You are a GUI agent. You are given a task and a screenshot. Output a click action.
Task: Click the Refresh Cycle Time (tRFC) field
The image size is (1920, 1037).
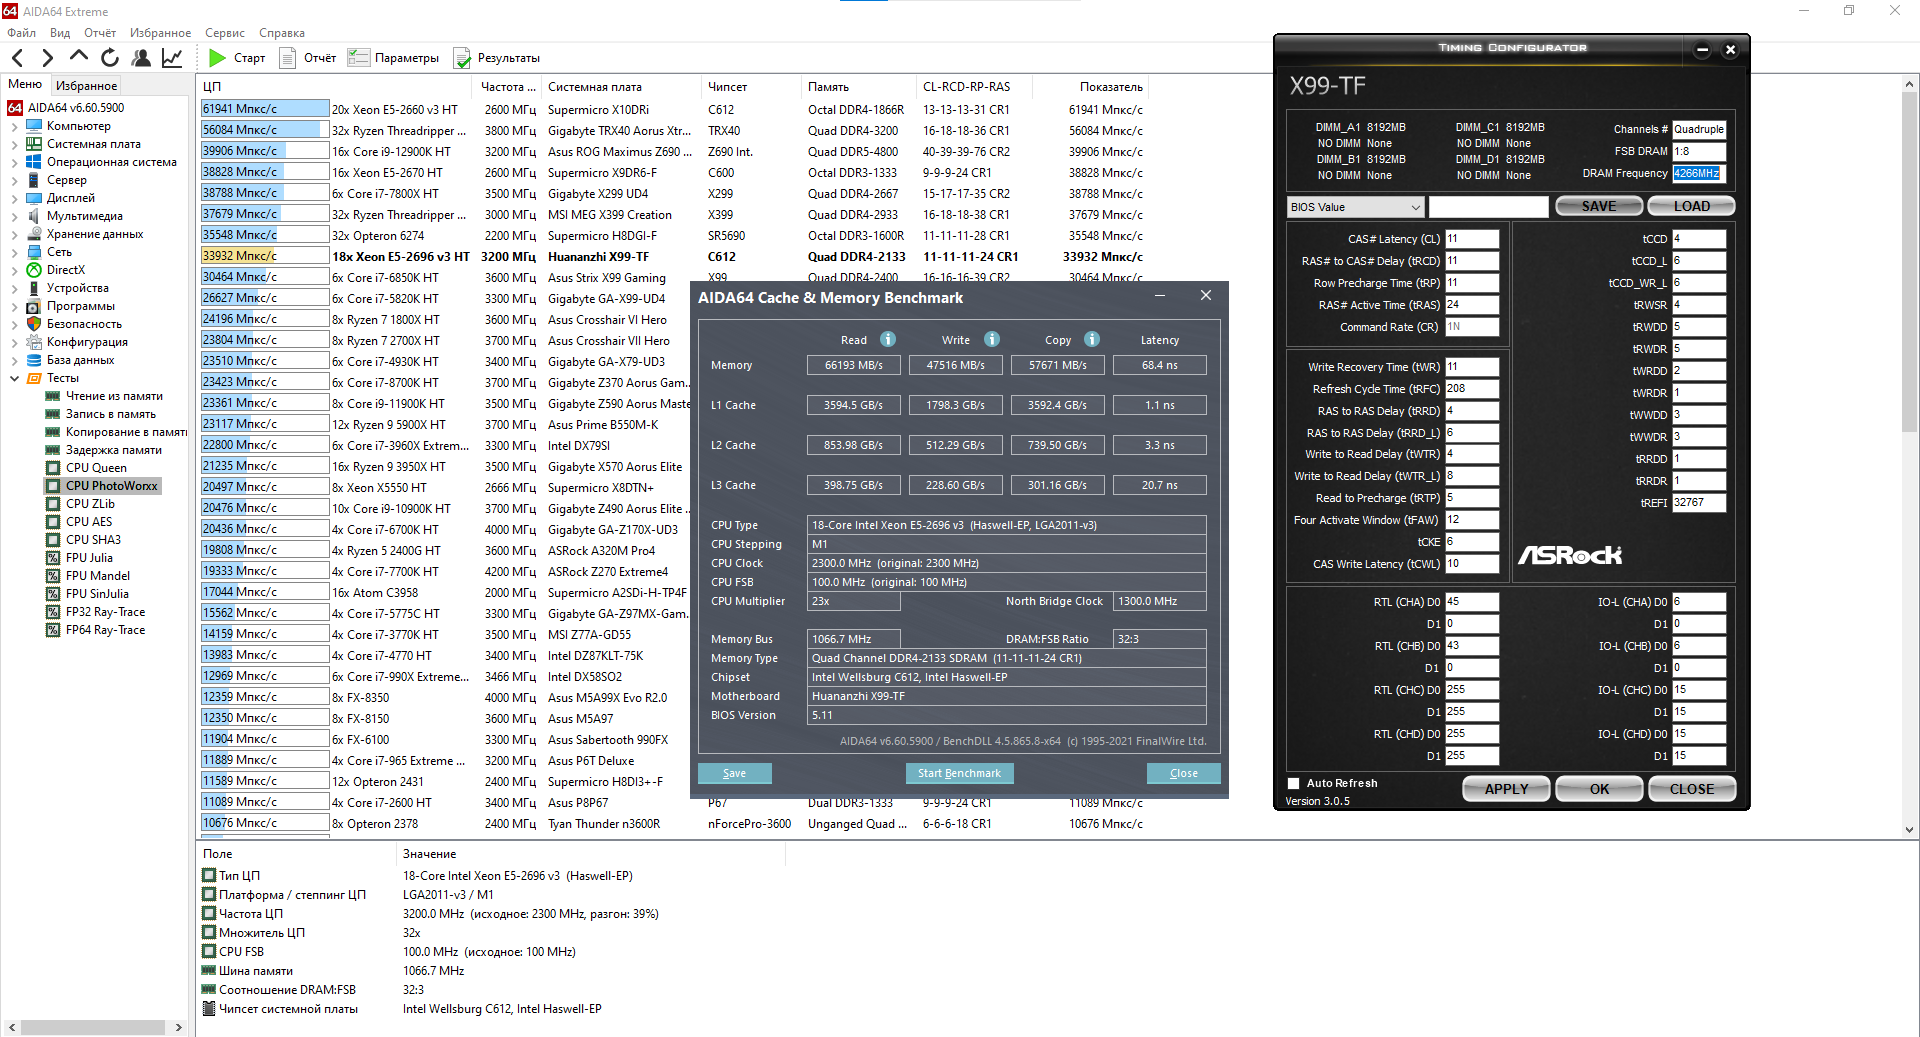coord(1472,389)
